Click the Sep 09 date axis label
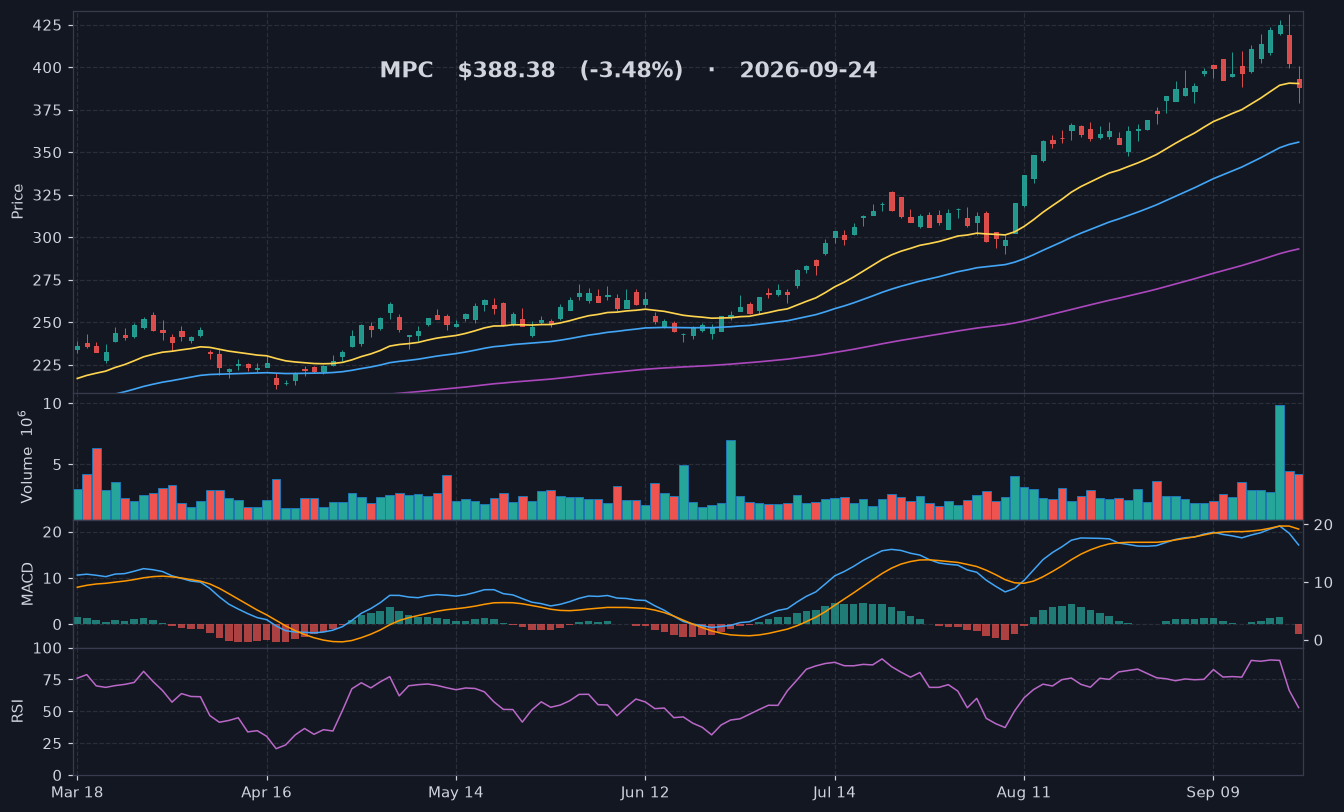 coord(1213,792)
